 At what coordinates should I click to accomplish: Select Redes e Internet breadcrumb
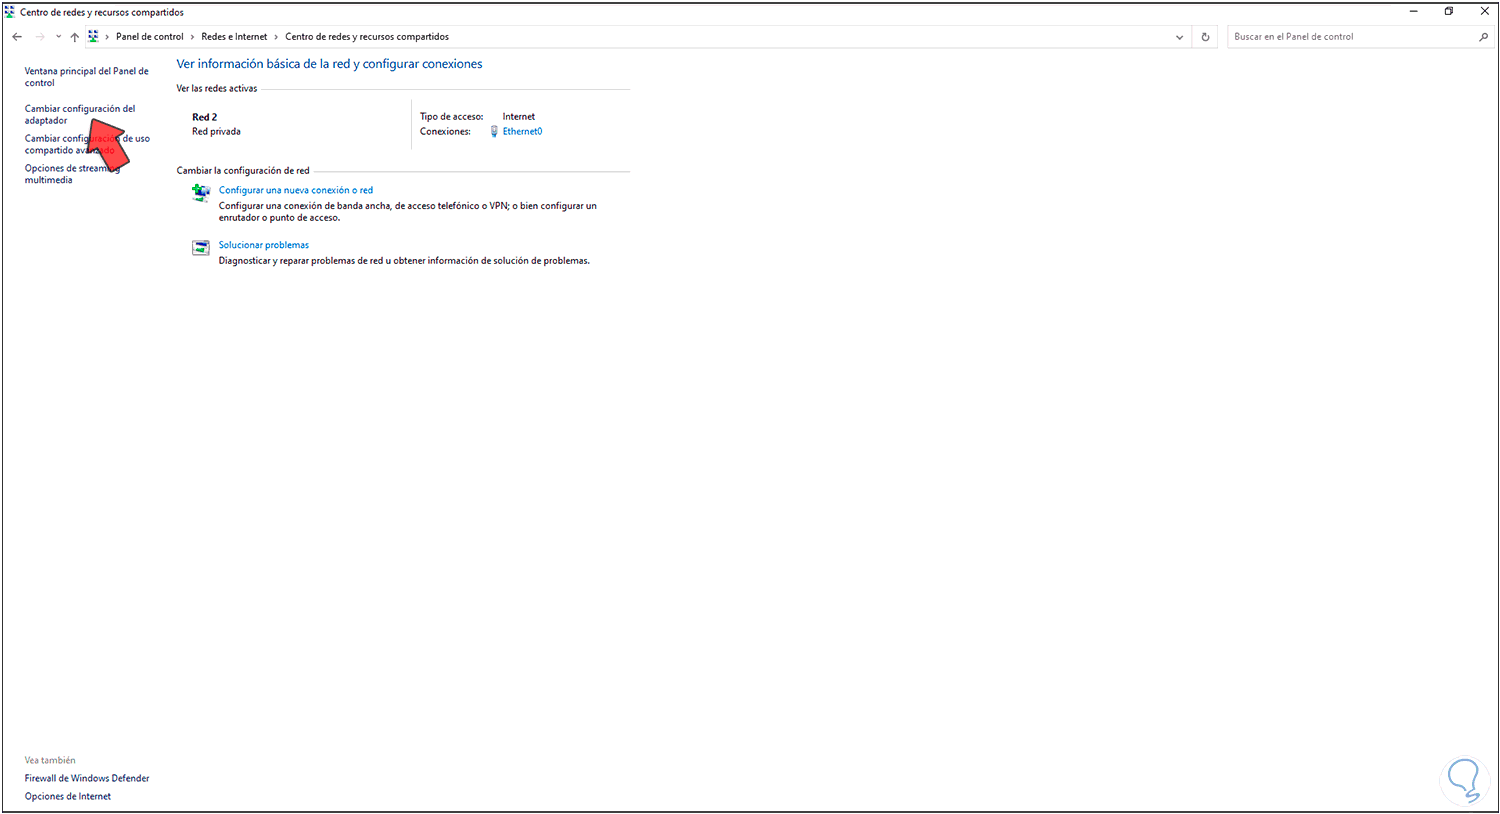pyautogui.click(x=234, y=37)
